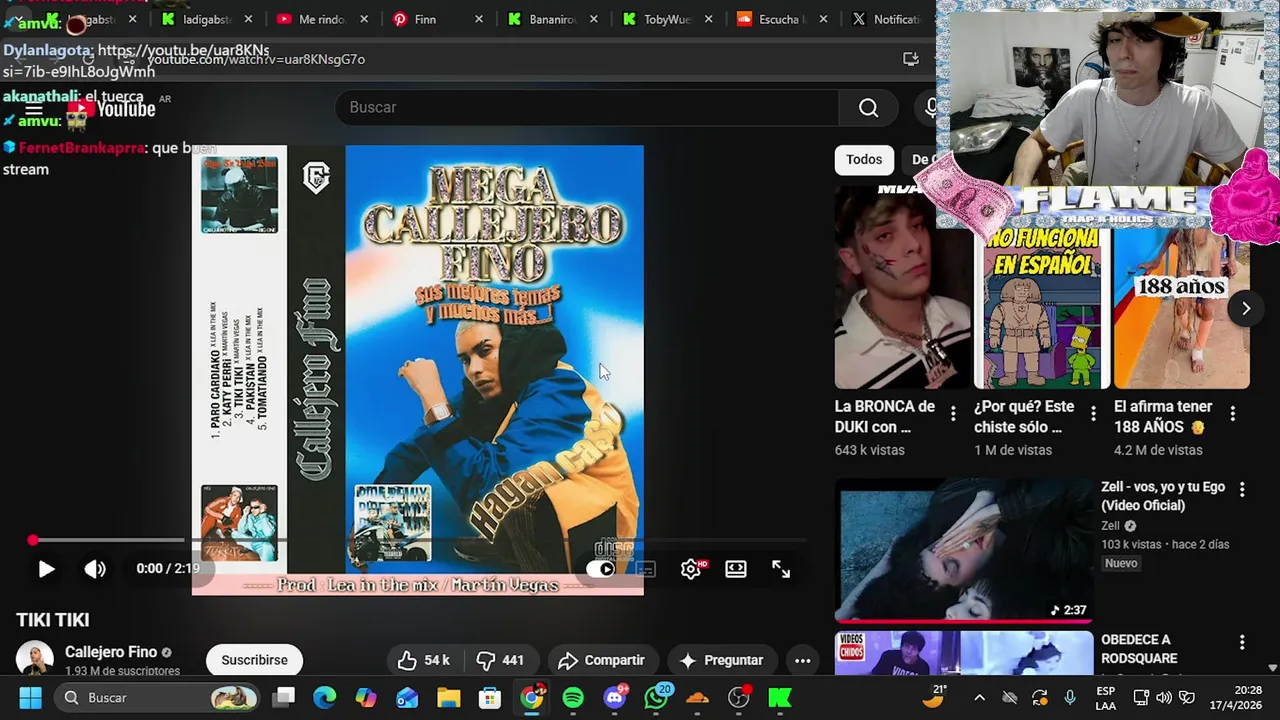
Task: Open the volume control in system tray
Action: pos(1164,697)
